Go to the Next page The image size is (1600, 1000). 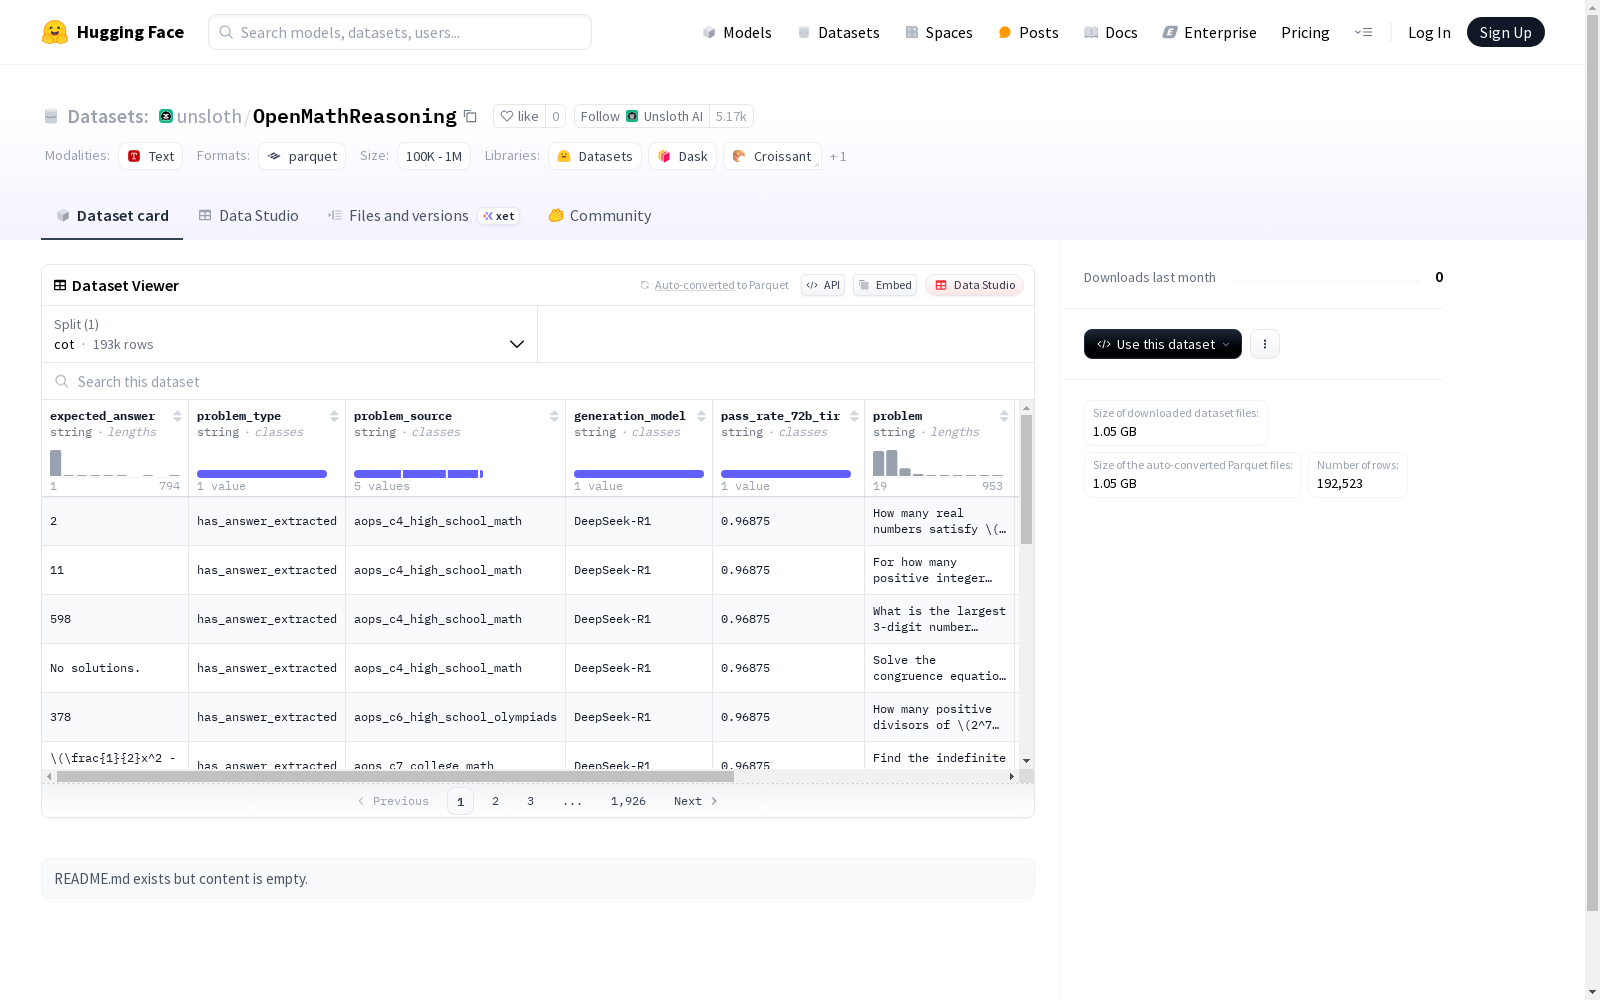point(696,801)
